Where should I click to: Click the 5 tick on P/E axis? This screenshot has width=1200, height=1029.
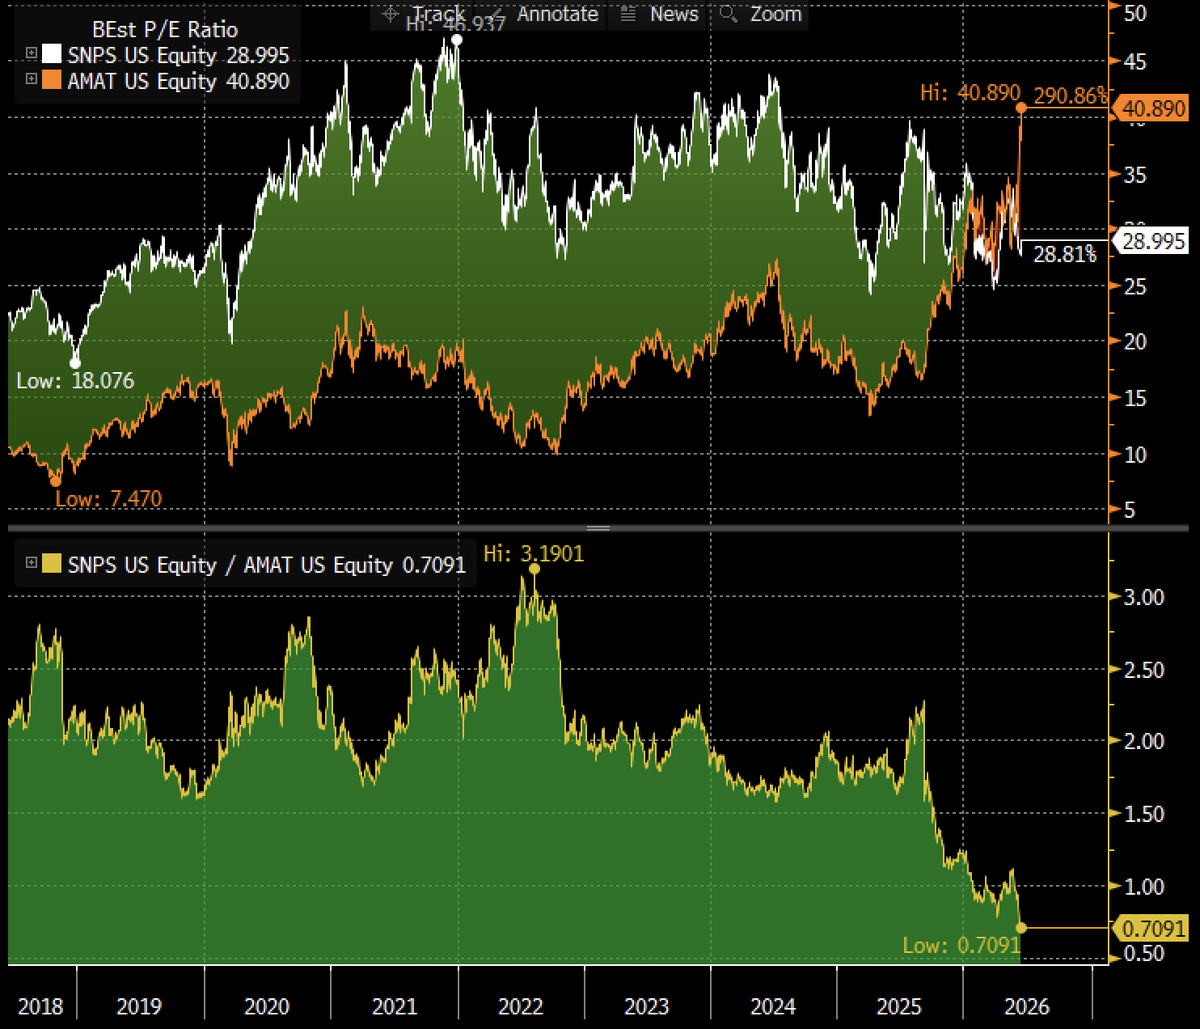pos(1130,510)
